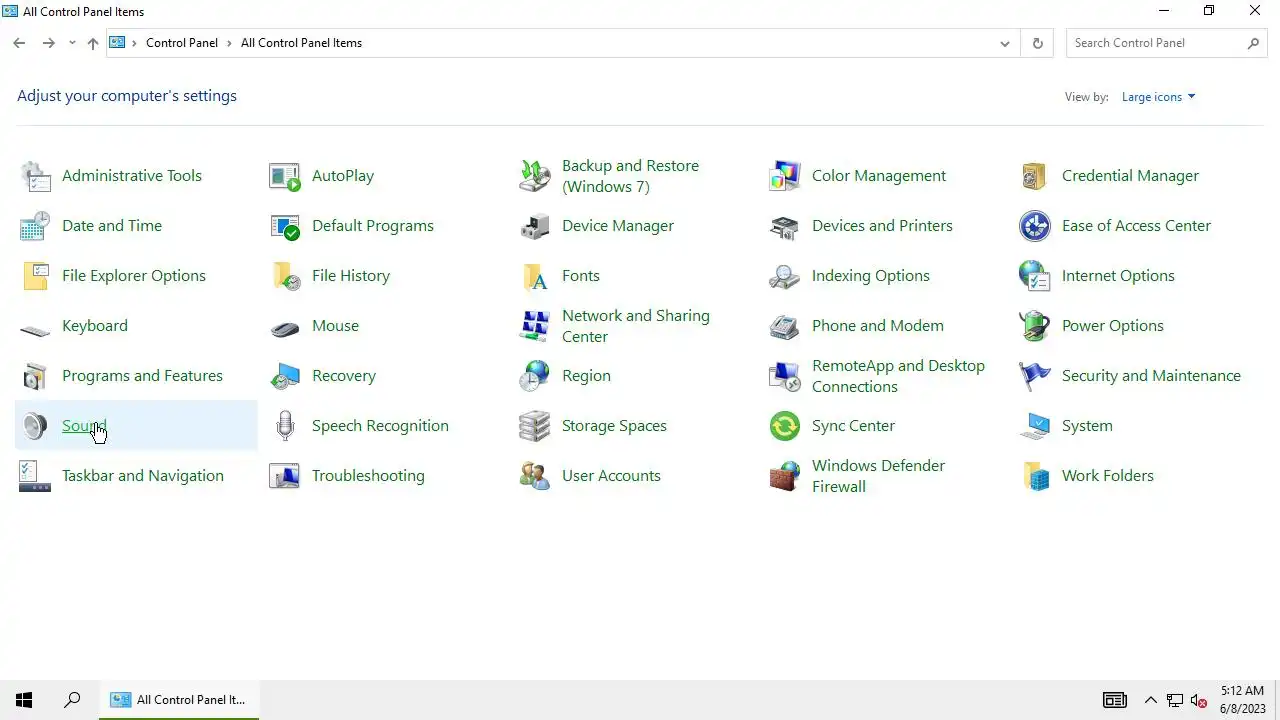The width and height of the screenshot is (1280, 720).
Task: Expand the chevron after Control Panel breadcrumb
Action: pos(229,43)
